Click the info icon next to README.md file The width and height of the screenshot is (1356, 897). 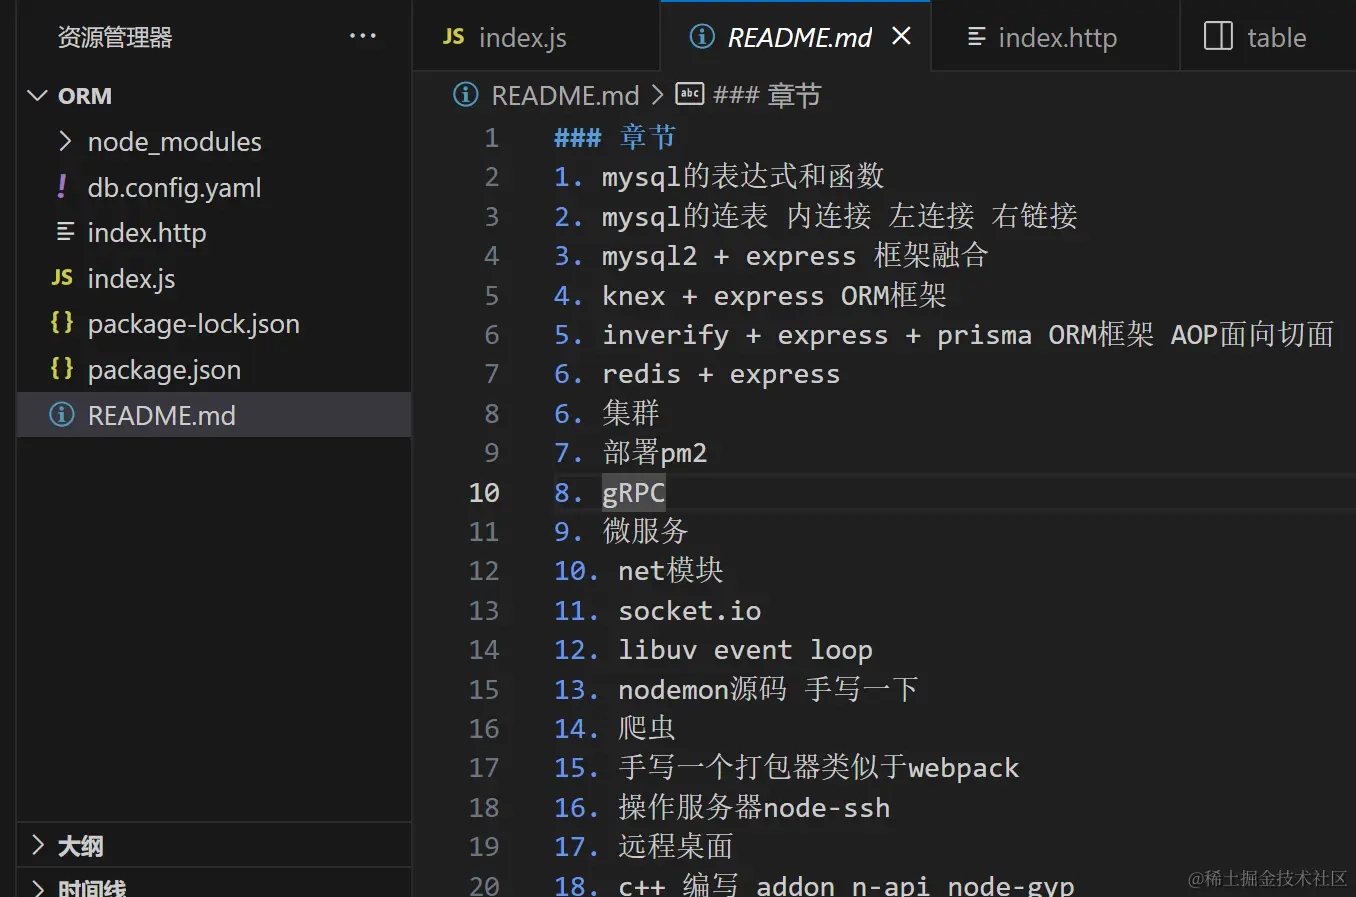click(x=62, y=415)
